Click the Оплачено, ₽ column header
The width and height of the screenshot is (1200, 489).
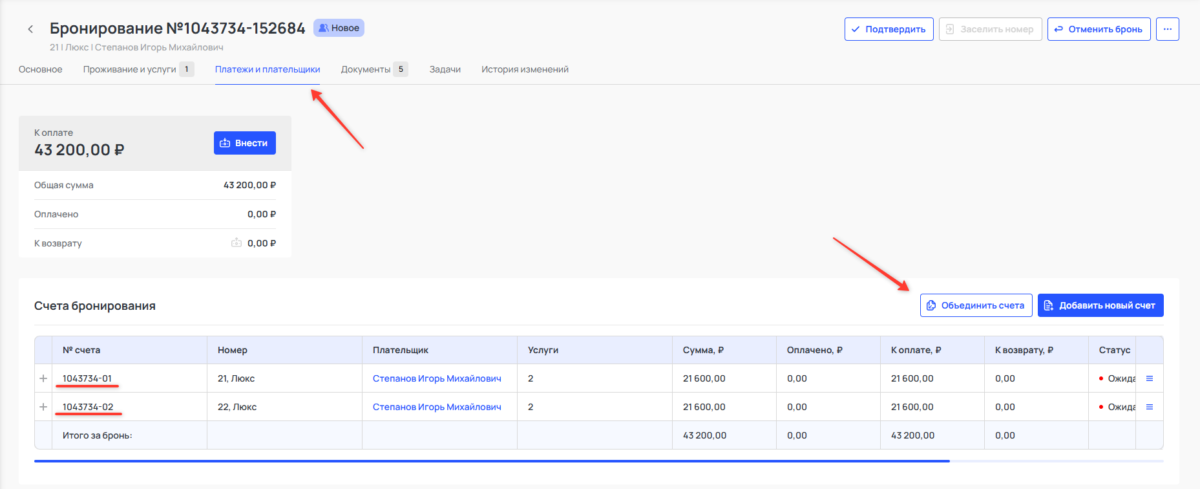tap(828, 350)
